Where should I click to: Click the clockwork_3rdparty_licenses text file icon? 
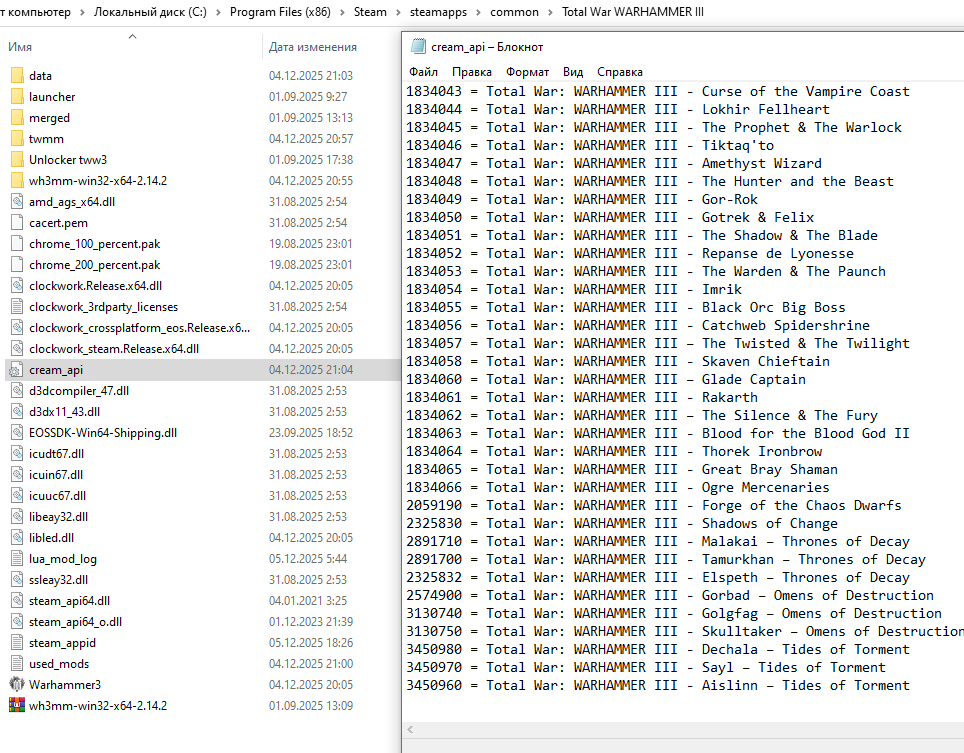click(x=17, y=307)
